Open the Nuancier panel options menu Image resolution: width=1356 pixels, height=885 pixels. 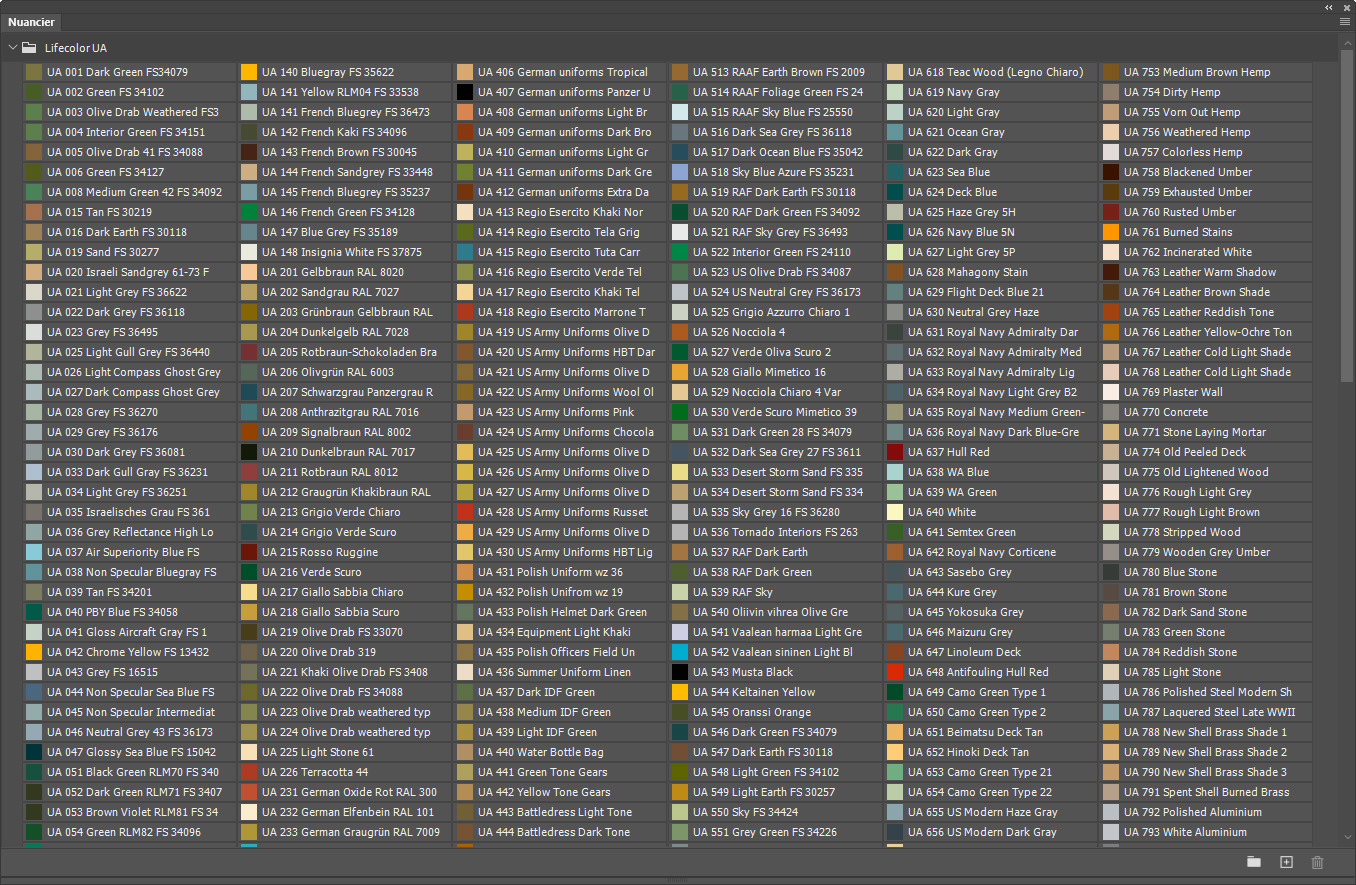tap(1345, 21)
